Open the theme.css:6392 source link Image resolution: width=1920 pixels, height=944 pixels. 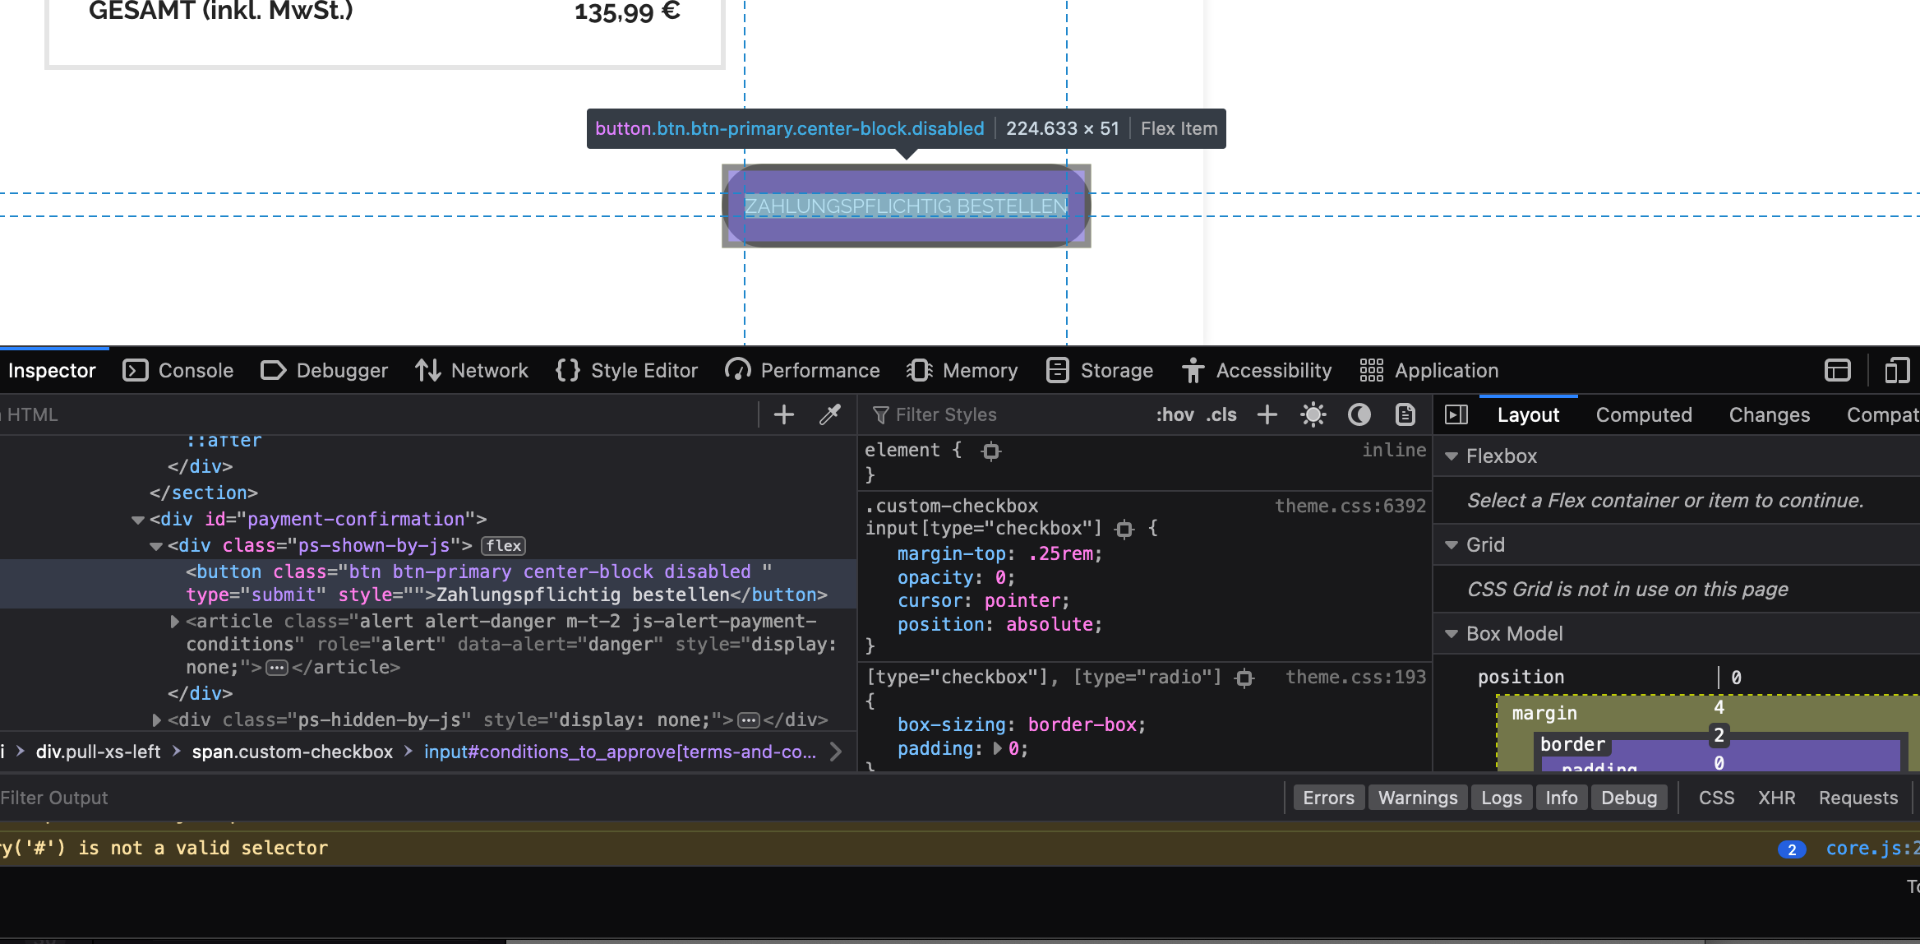click(1349, 506)
